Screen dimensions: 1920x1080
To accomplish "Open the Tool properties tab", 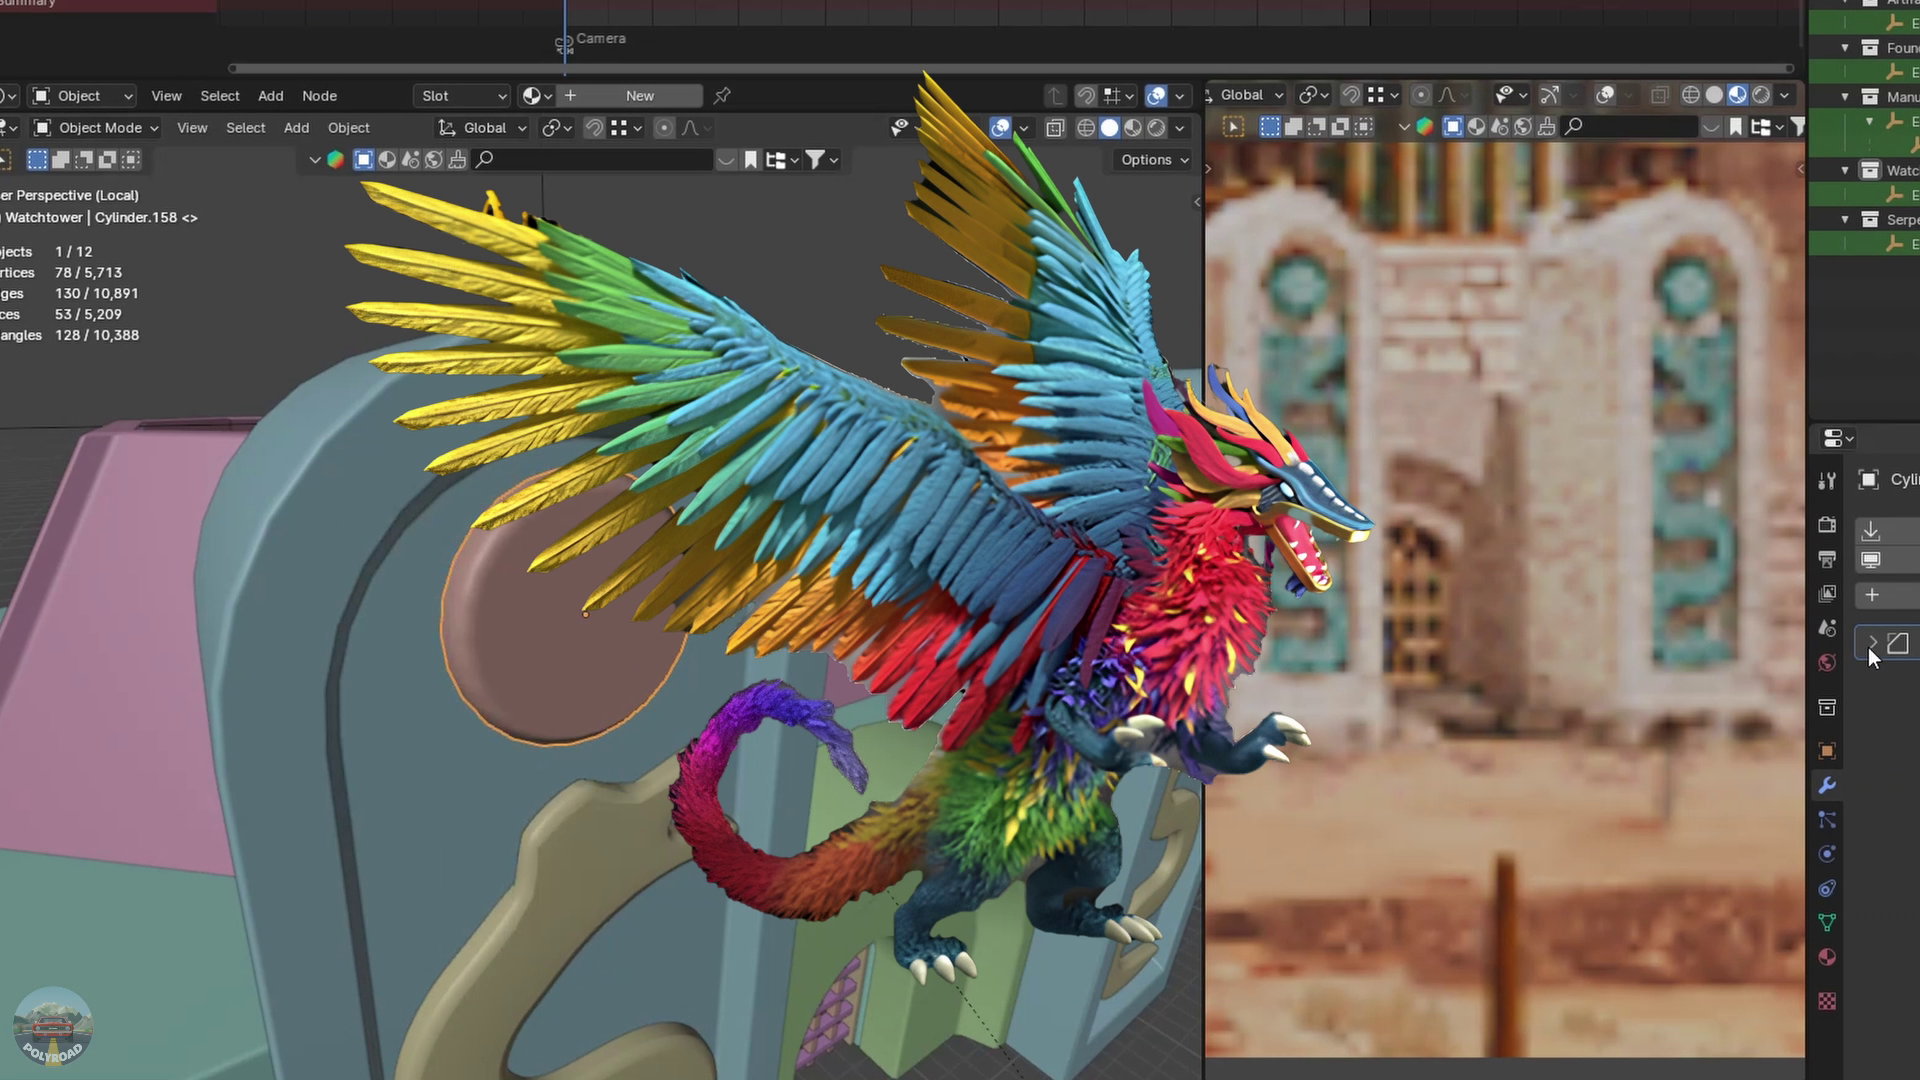I will [x=1827, y=481].
